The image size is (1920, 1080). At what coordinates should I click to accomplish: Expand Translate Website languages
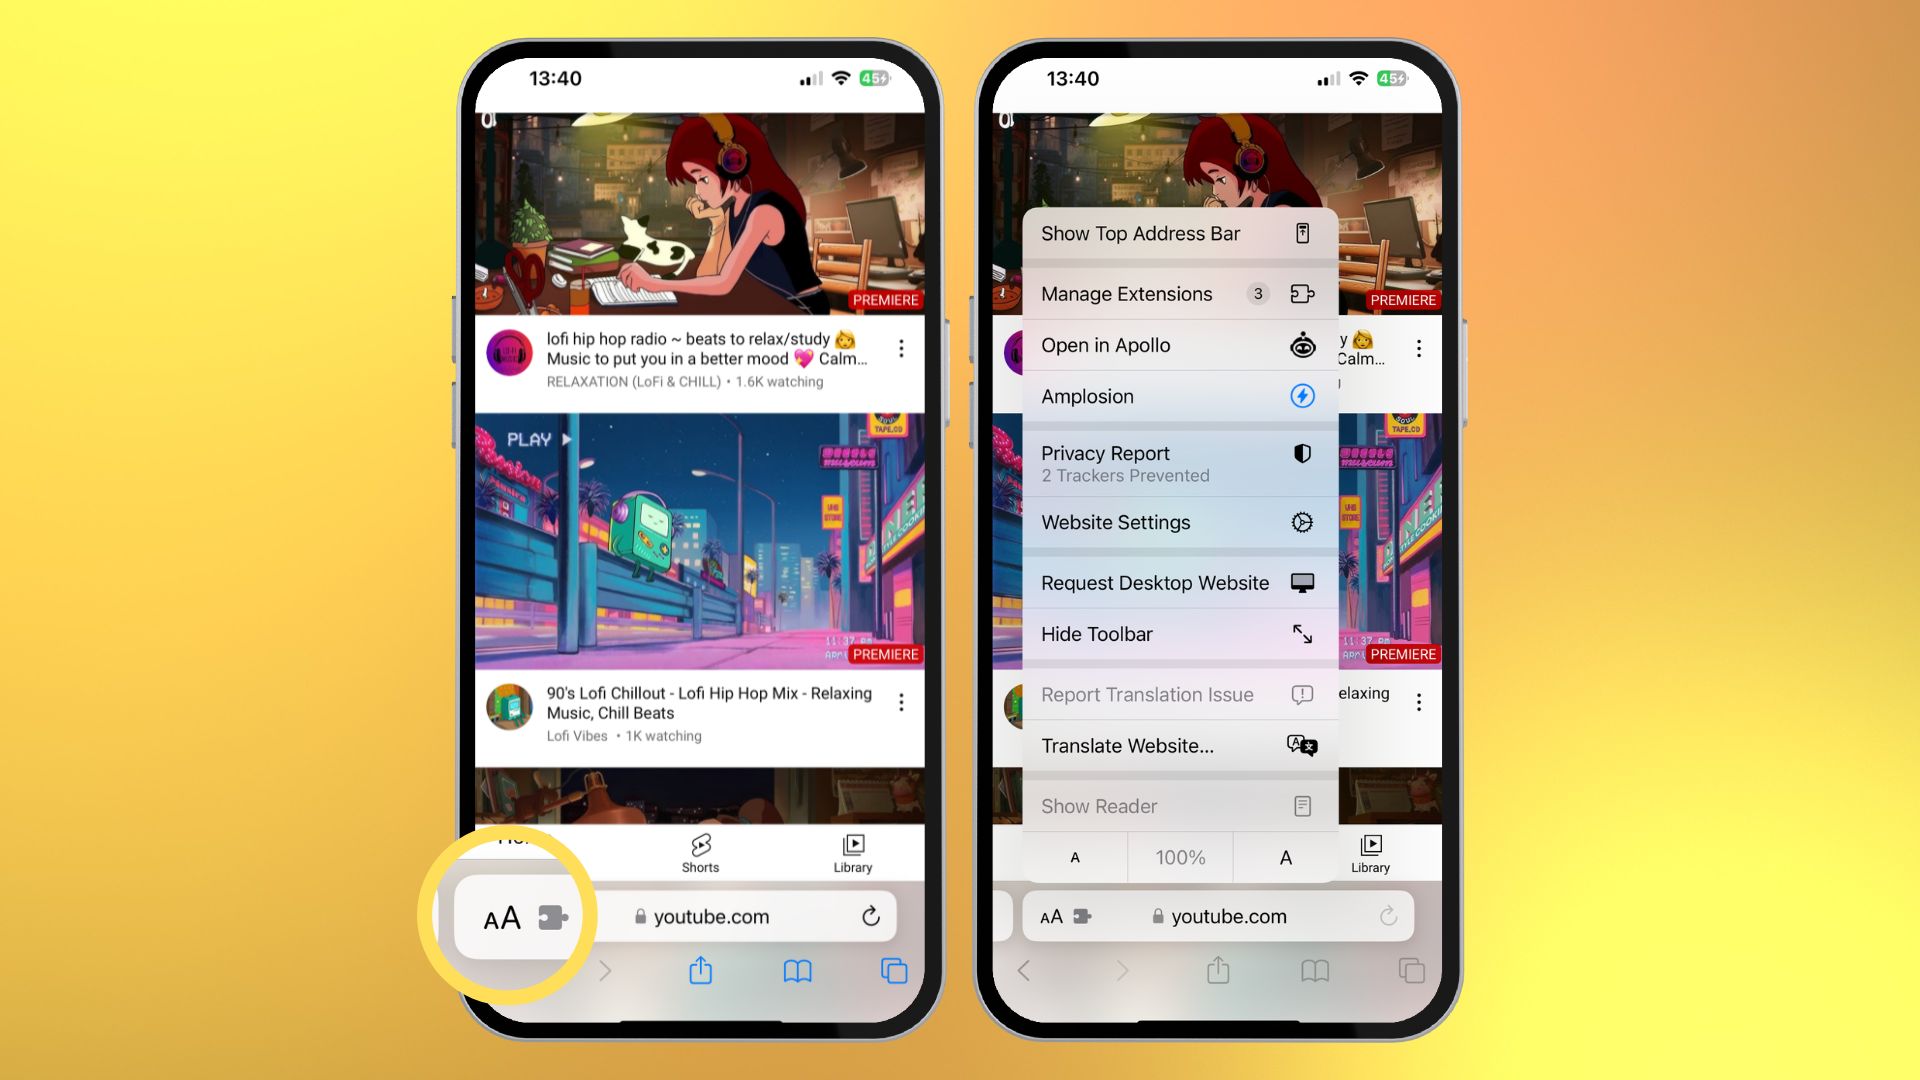pos(1175,745)
